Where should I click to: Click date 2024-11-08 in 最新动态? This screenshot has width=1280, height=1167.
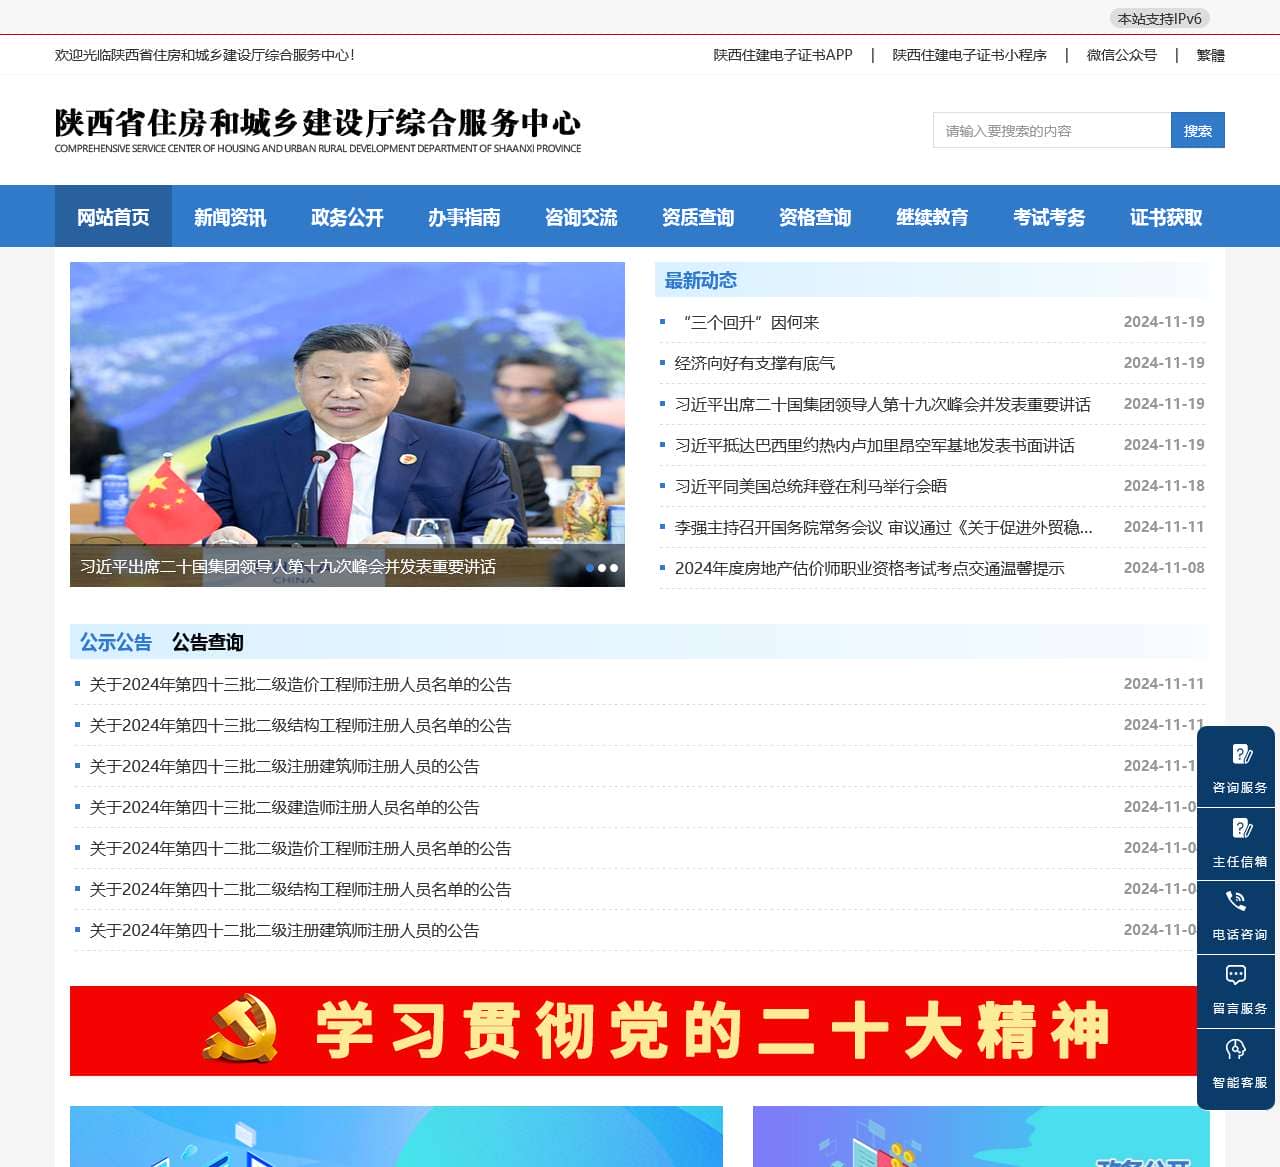[x=1164, y=568]
